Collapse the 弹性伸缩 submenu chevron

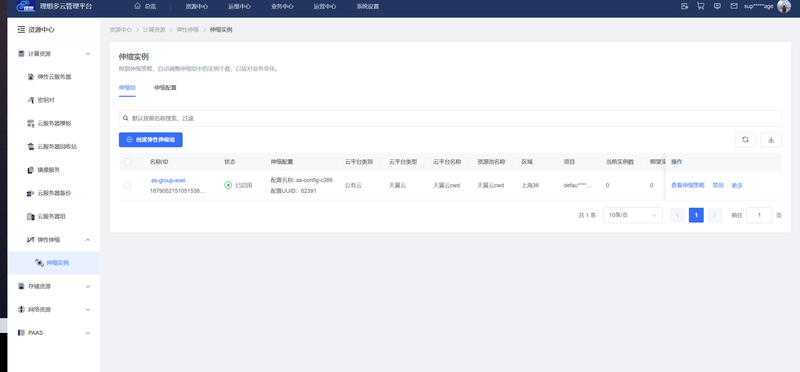pyautogui.click(x=88, y=240)
